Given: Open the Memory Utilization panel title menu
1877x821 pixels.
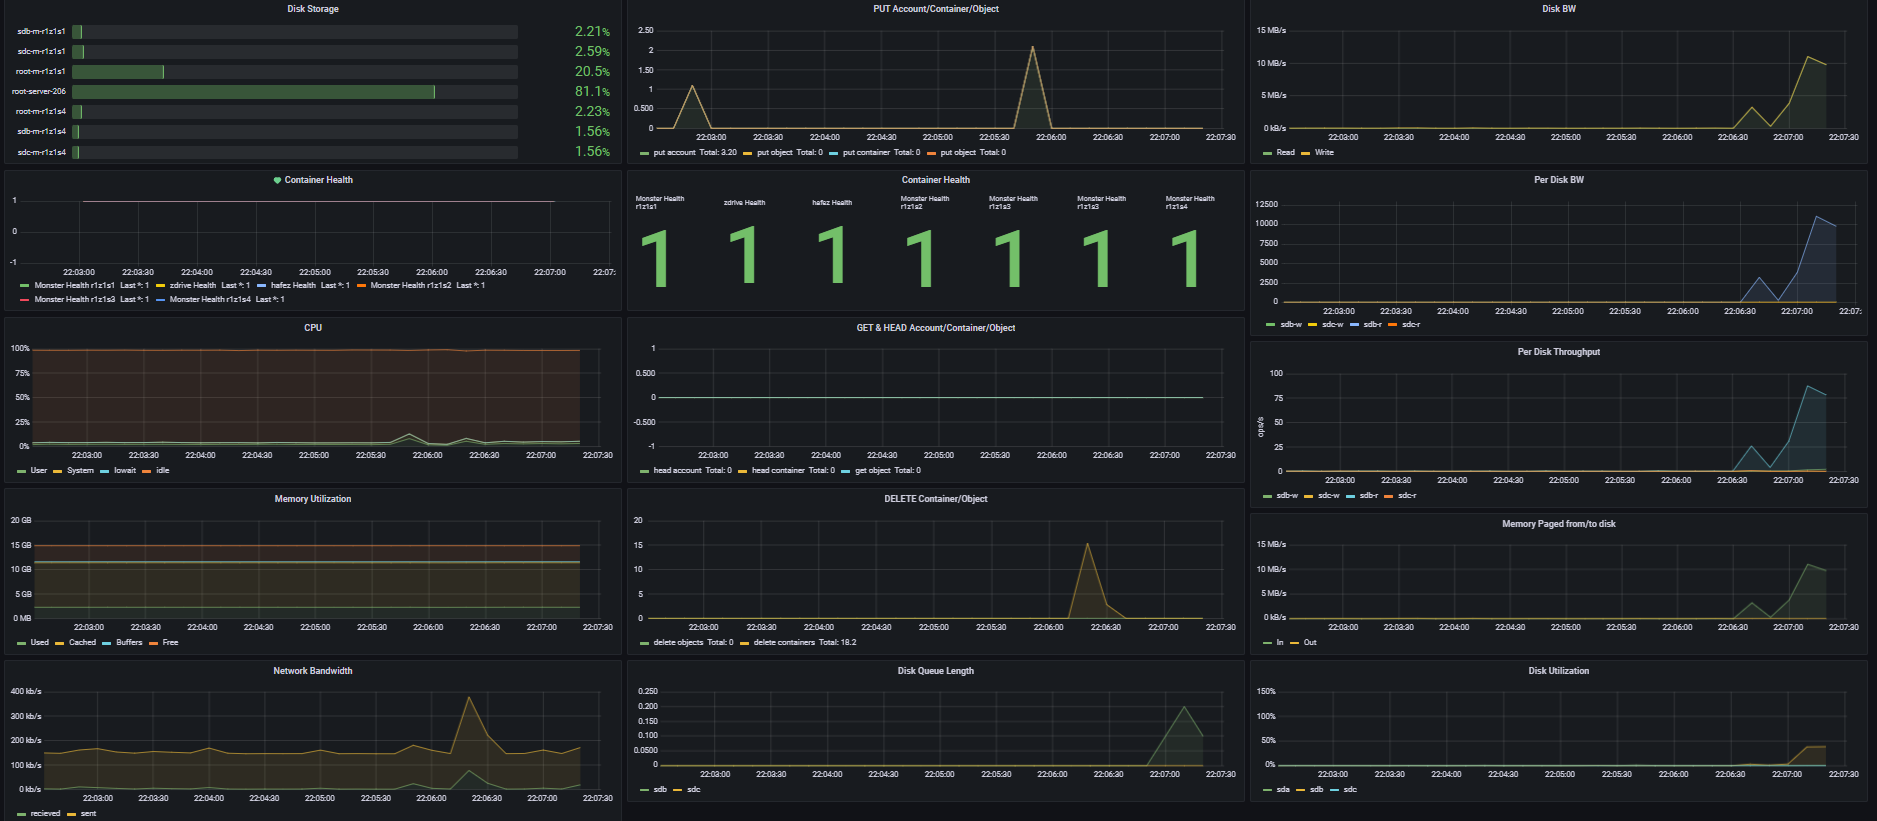Looking at the screenshot, I should (x=313, y=499).
